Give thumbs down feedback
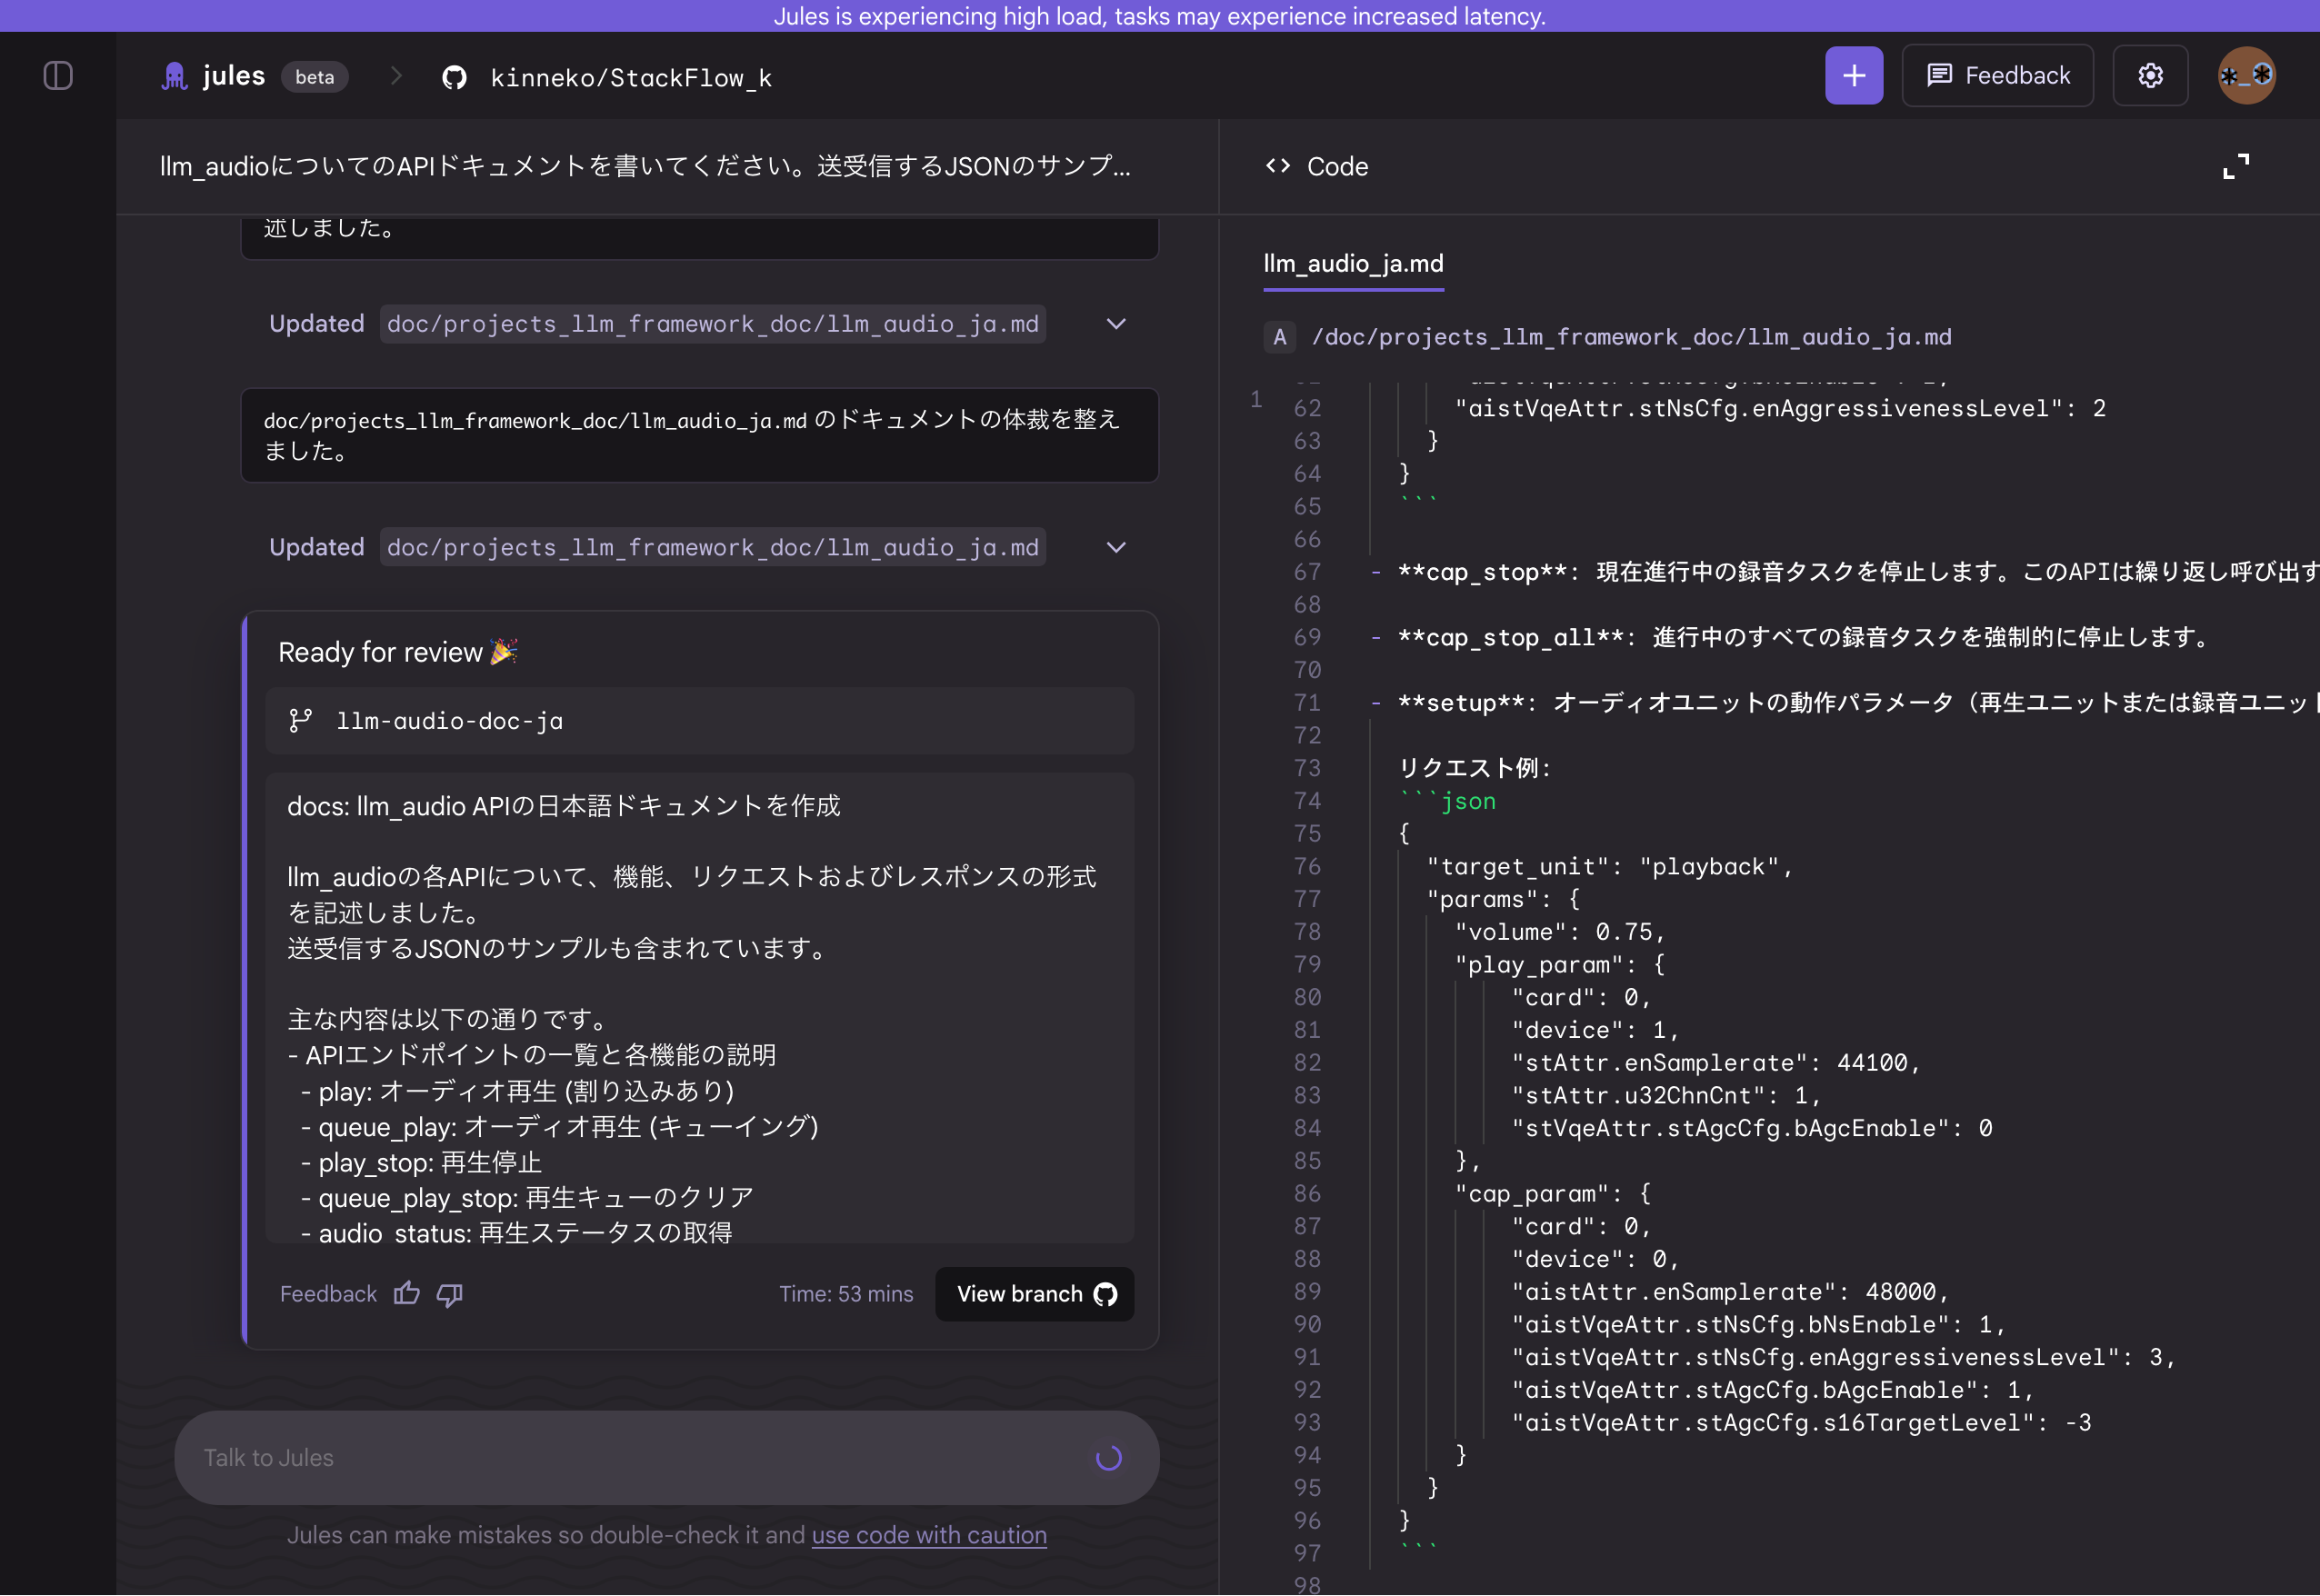The width and height of the screenshot is (2320, 1596). tap(450, 1295)
